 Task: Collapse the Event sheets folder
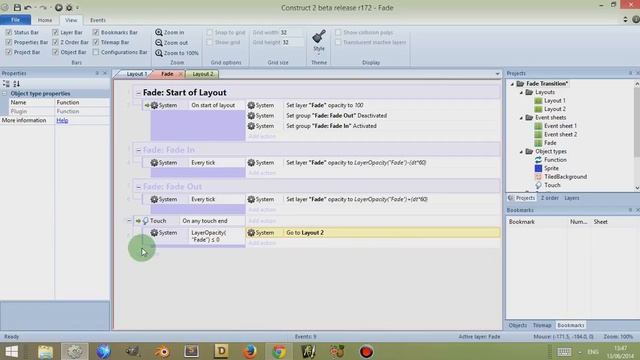pos(521,118)
